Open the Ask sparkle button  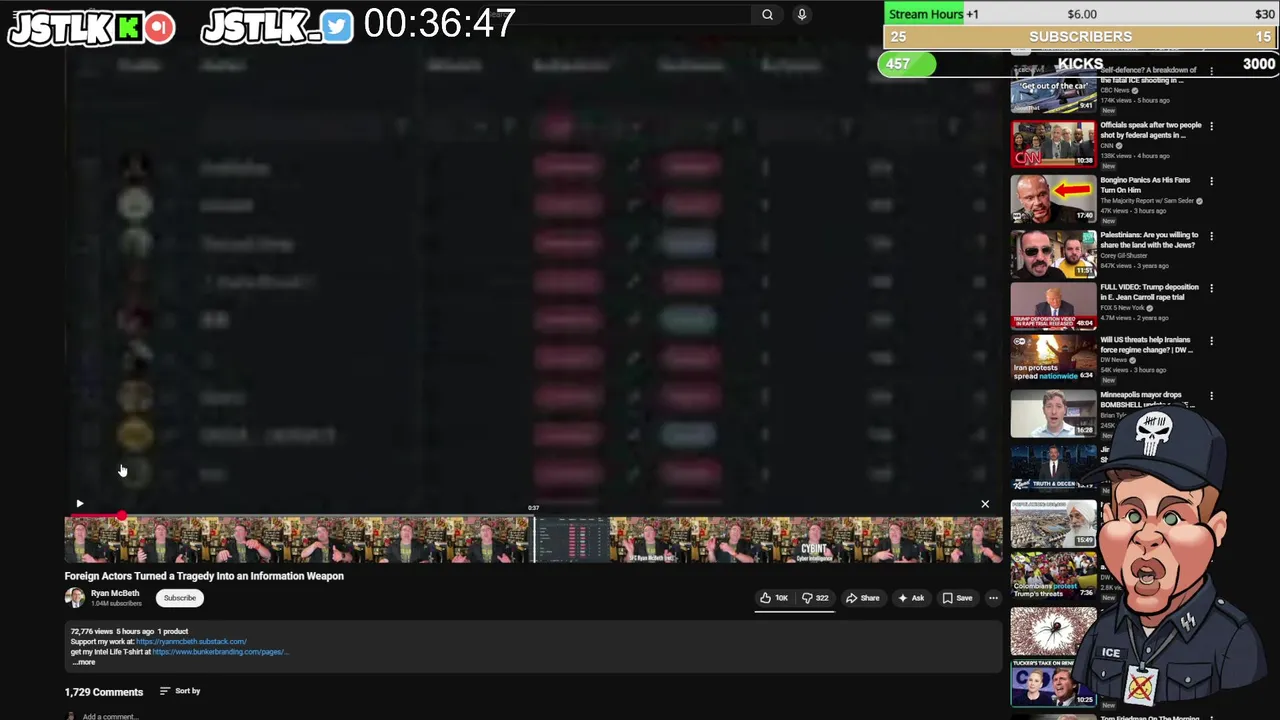(911, 598)
